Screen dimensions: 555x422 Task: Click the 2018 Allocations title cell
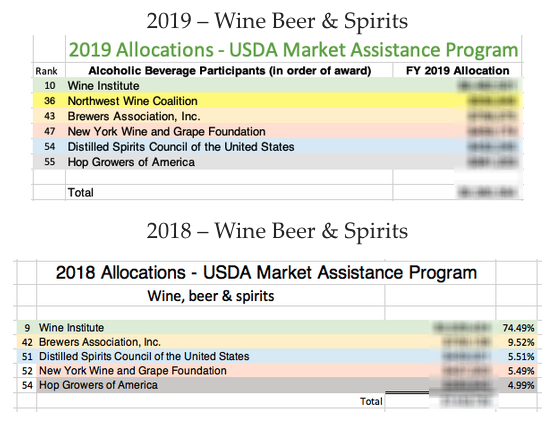point(266,272)
